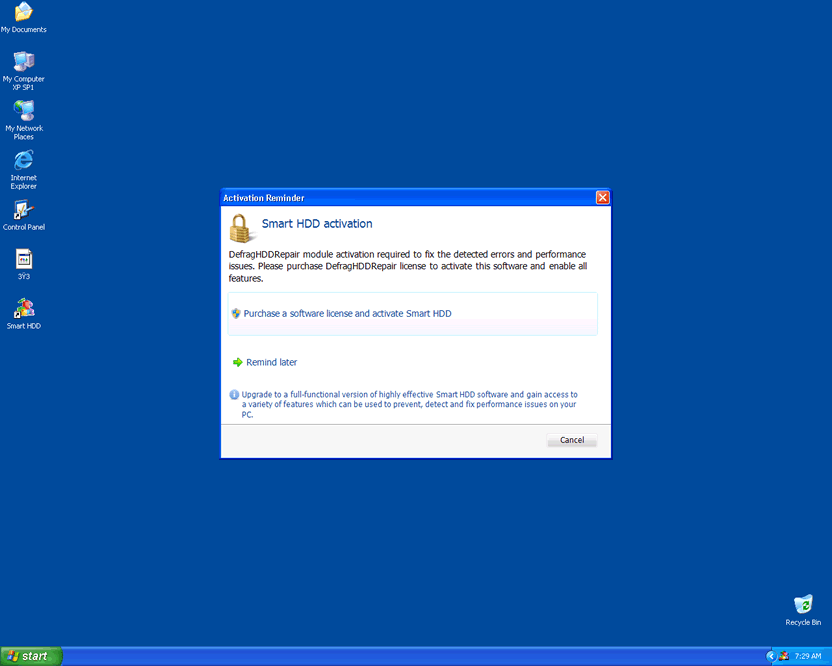Screen dimensions: 832x666
Task: Click the taskbar clock showing 7:29 AM
Action: [x=808, y=656]
